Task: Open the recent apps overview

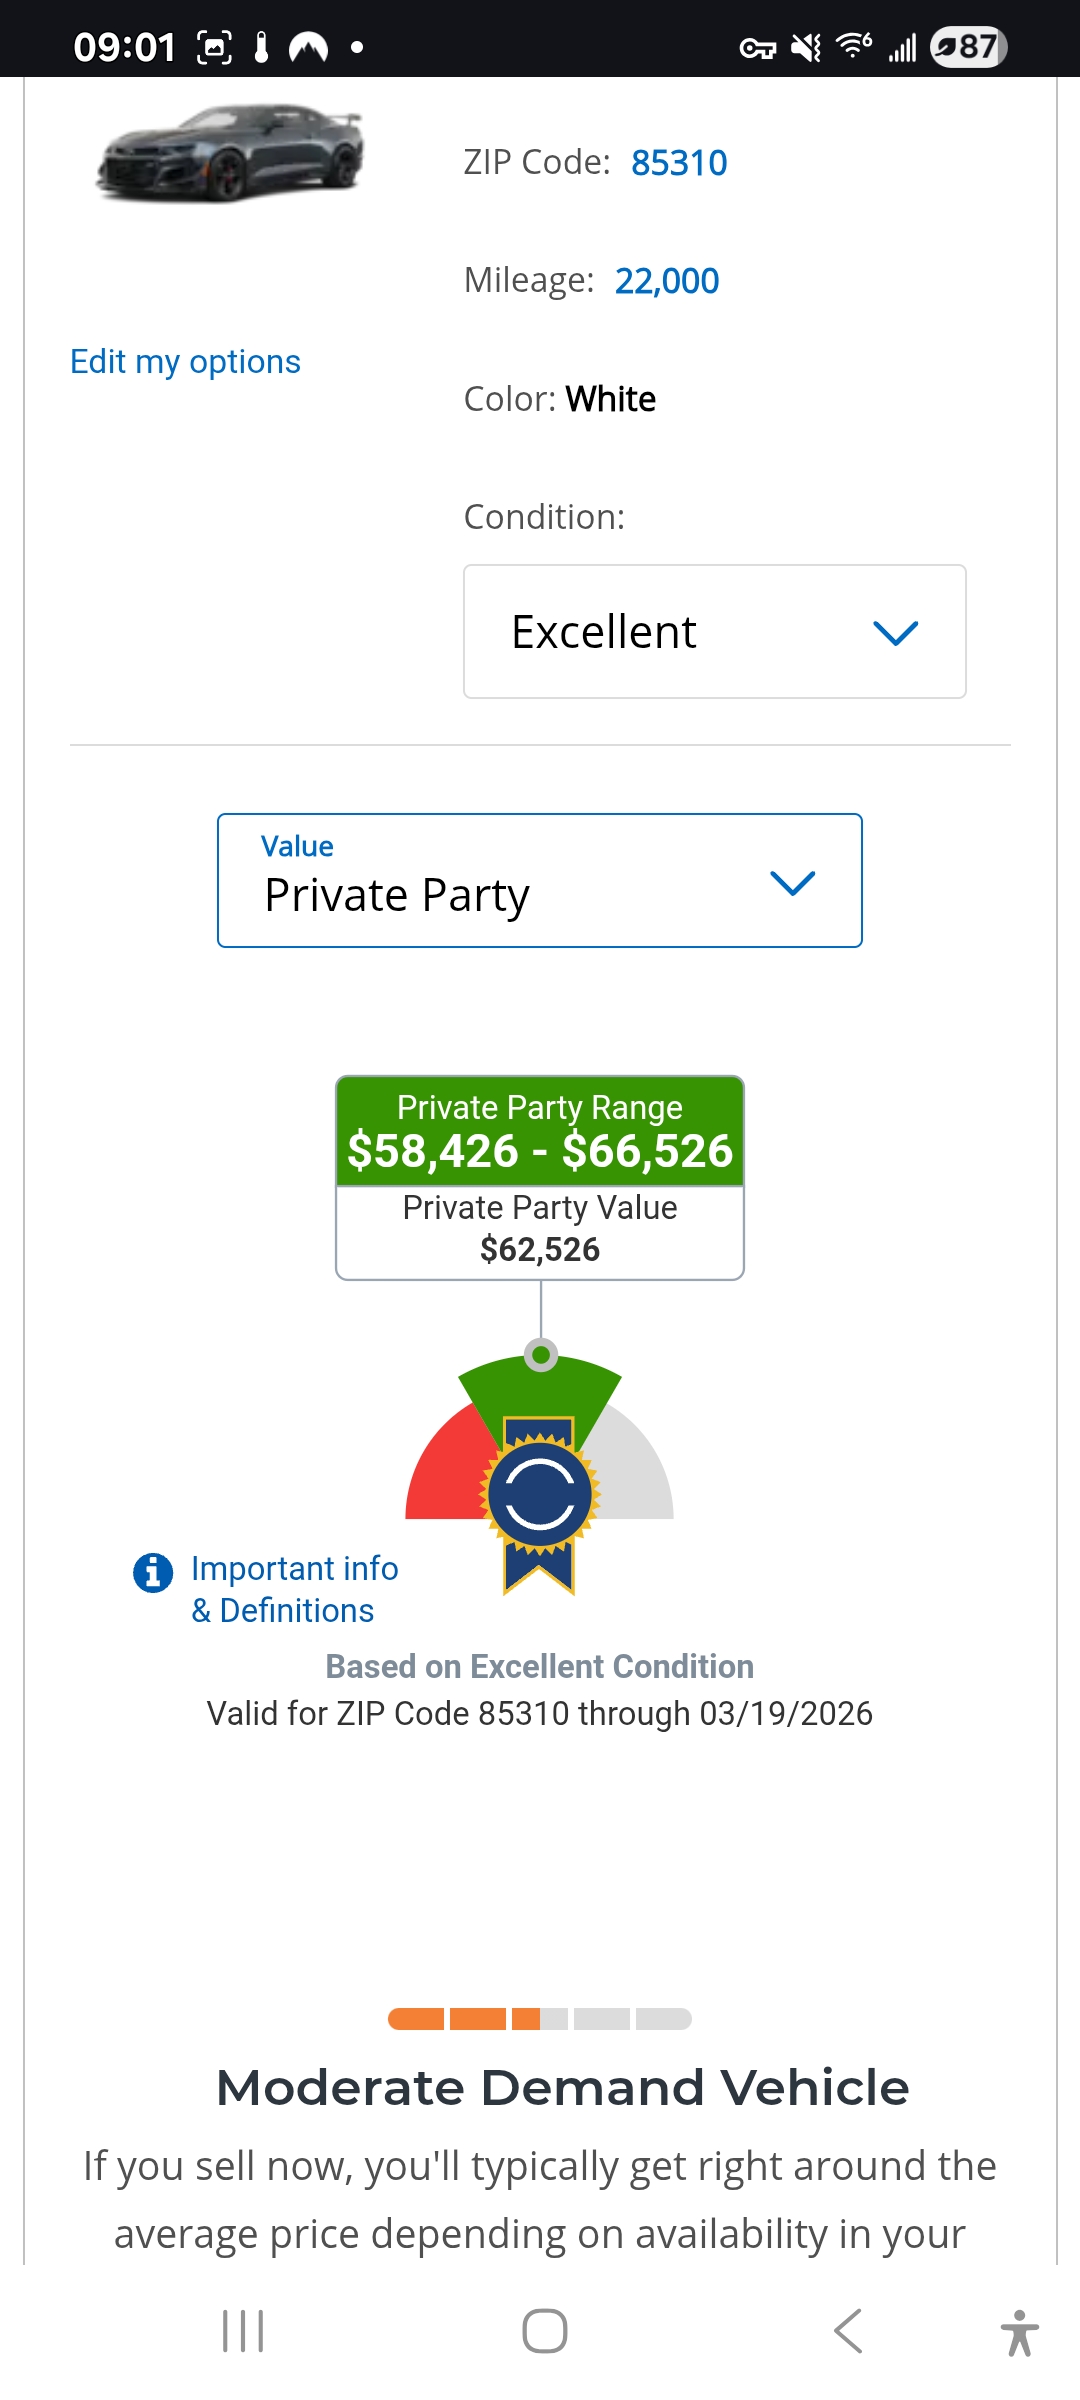Action: 243,2331
